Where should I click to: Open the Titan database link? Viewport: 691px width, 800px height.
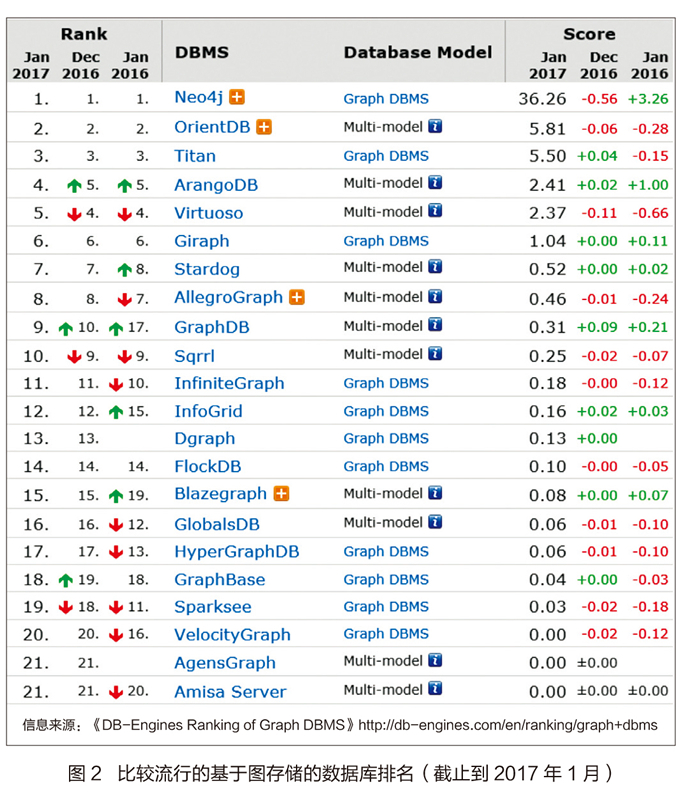coord(195,156)
